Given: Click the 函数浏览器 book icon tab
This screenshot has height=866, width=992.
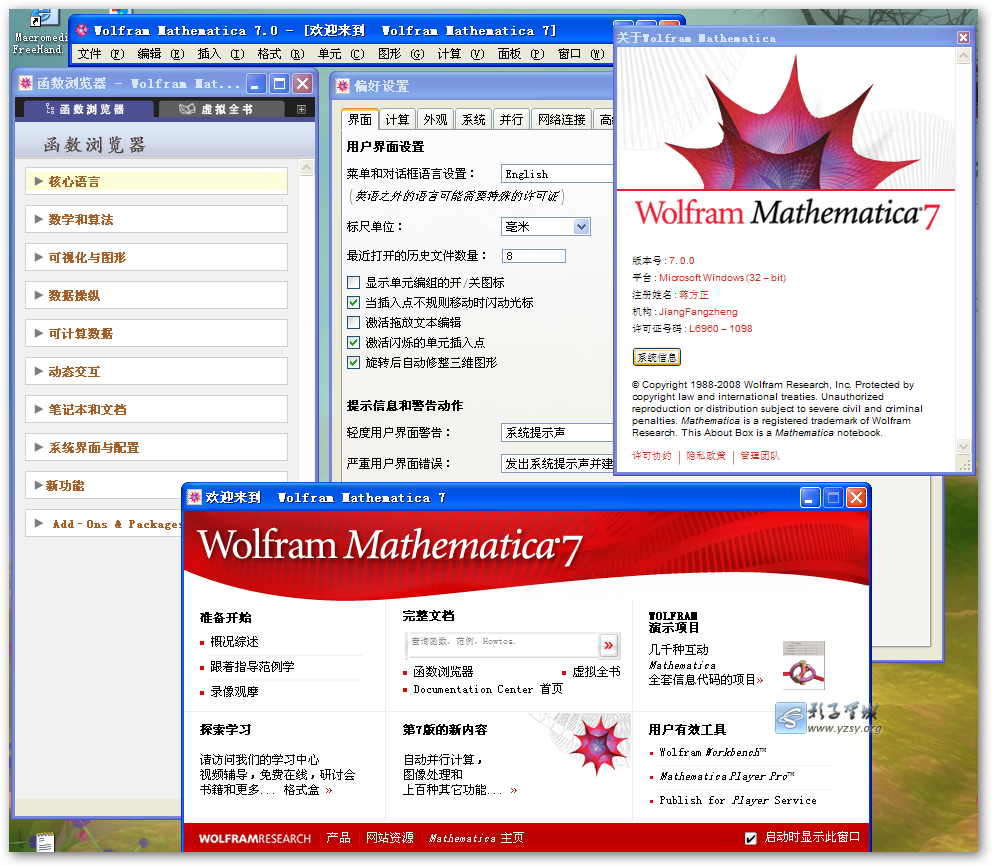Looking at the screenshot, I should click(47, 109).
